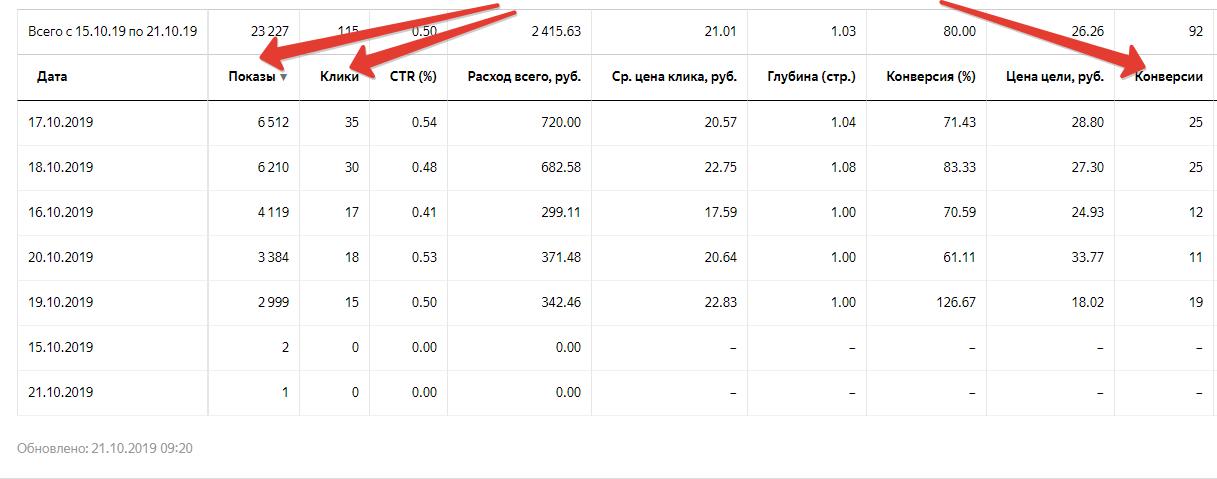Click total impressions 23 227

point(269,31)
